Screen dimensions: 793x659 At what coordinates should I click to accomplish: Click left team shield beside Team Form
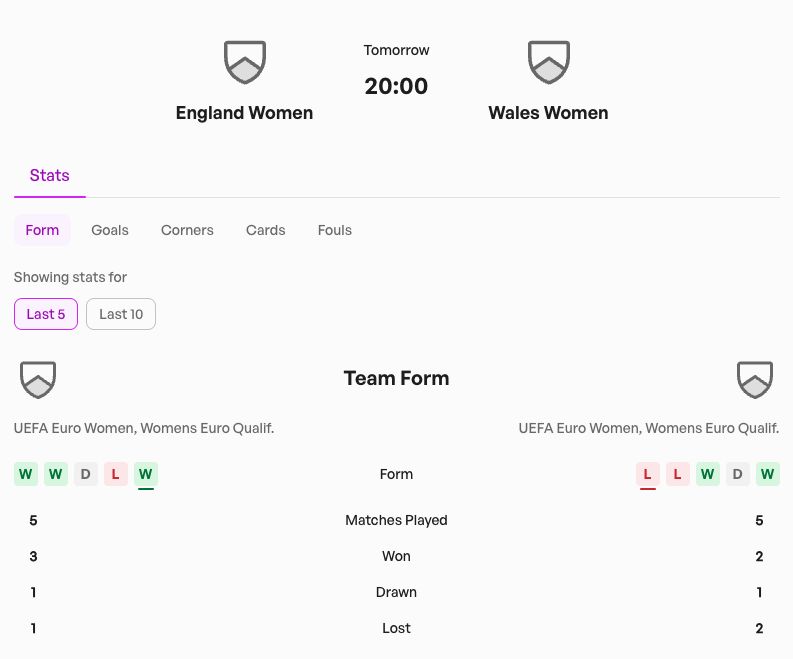tap(38, 379)
